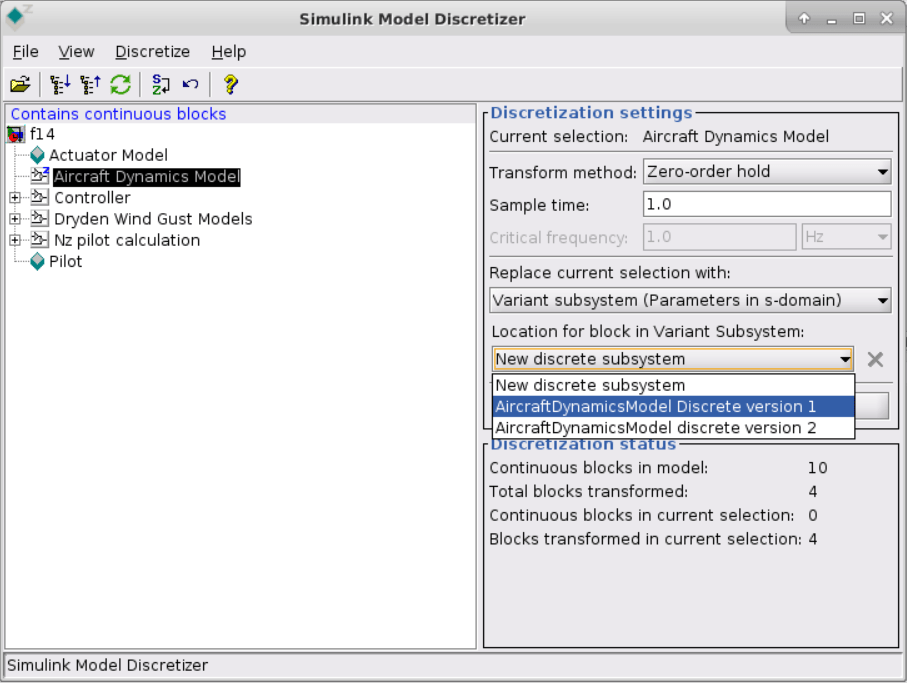Select Nz pilot calculation tree item
907x683 pixels.
127,240
